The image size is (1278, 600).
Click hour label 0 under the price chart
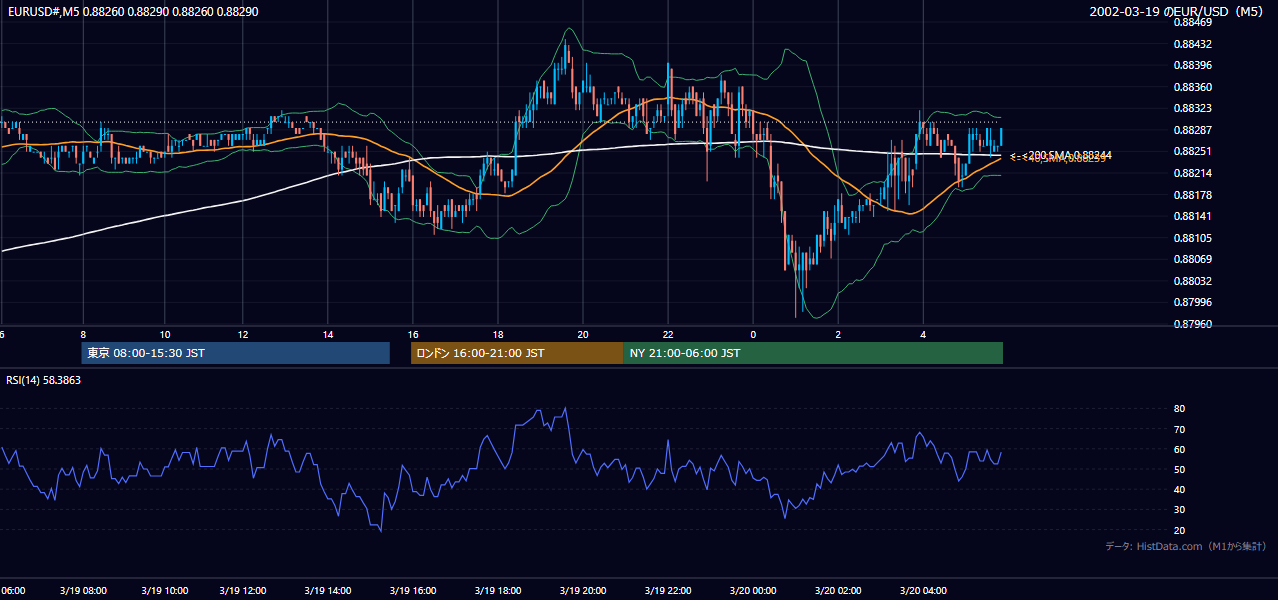point(753,334)
